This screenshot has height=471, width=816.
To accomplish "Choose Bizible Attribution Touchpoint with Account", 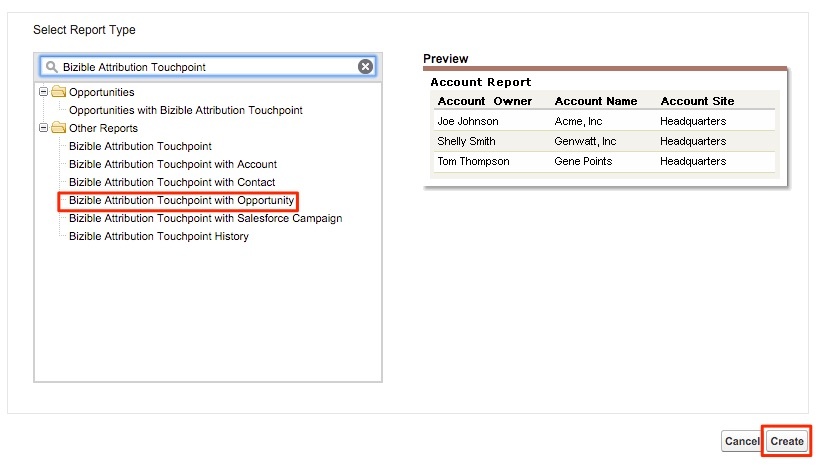I will 173,164.
